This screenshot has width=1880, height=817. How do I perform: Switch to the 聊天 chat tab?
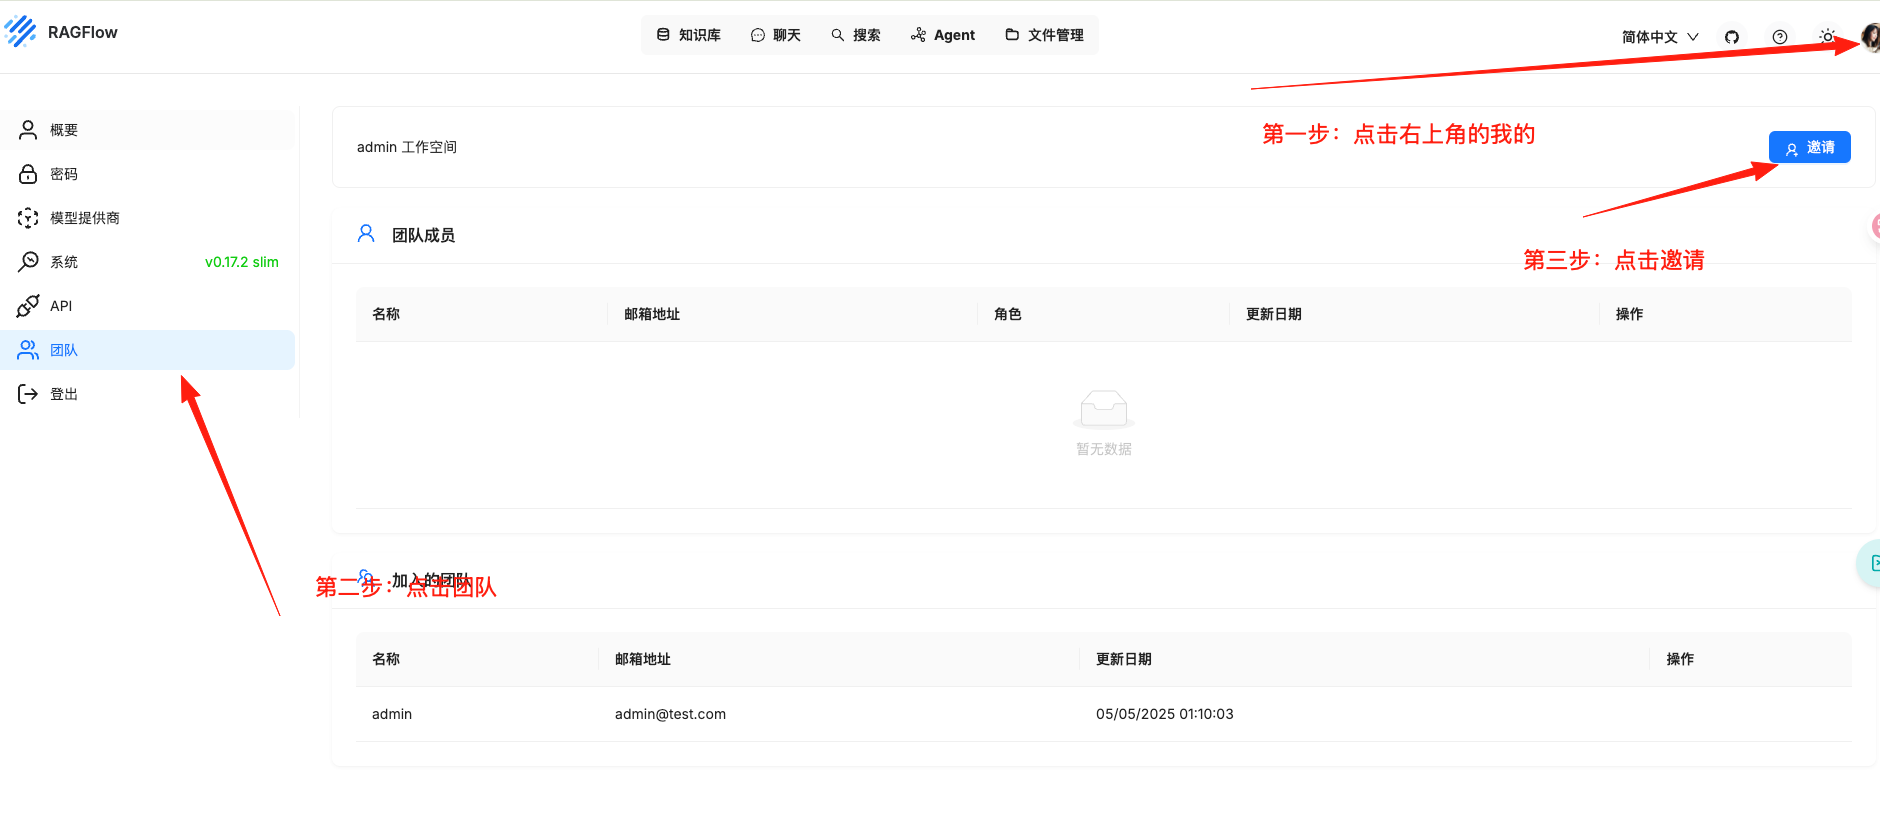click(x=776, y=35)
